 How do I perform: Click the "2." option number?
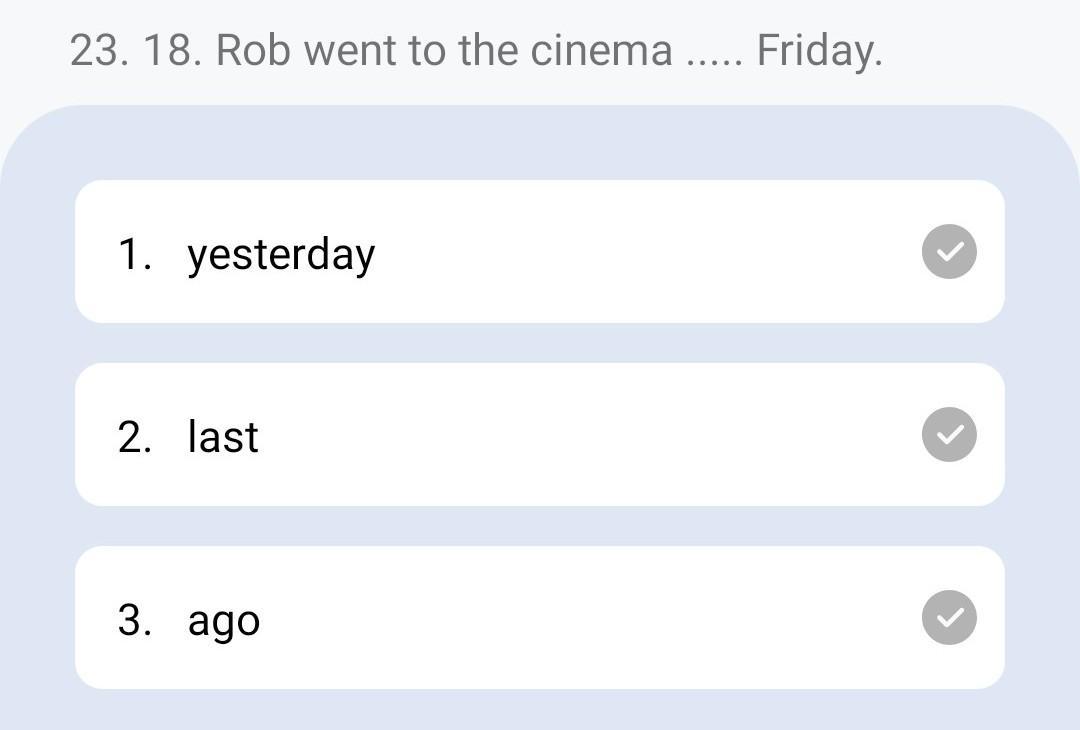(x=135, y=437)
